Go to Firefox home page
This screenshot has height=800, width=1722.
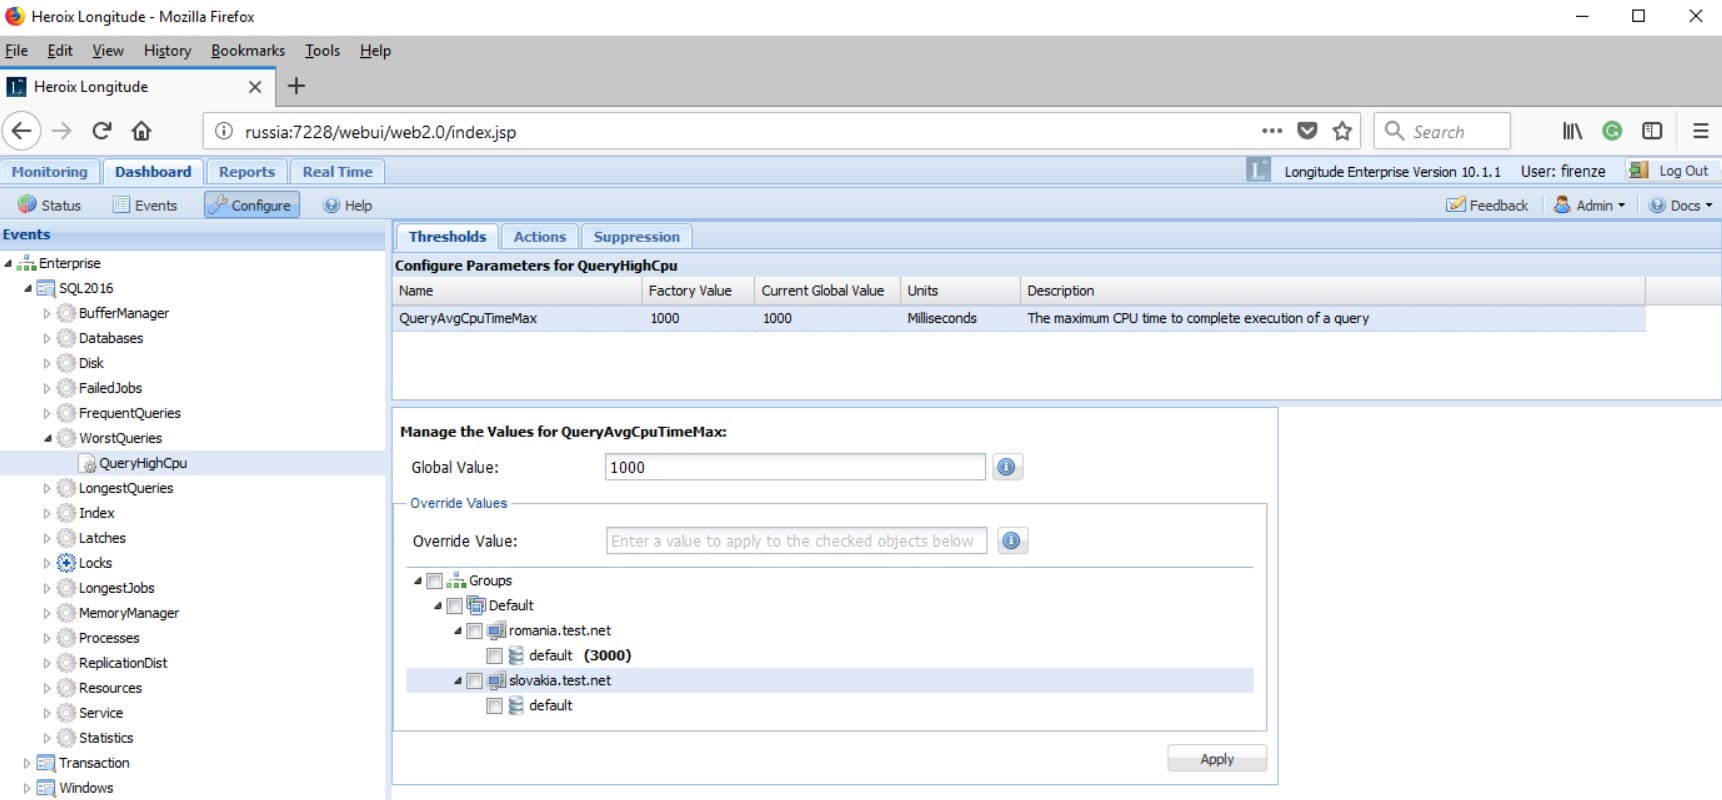142,131
